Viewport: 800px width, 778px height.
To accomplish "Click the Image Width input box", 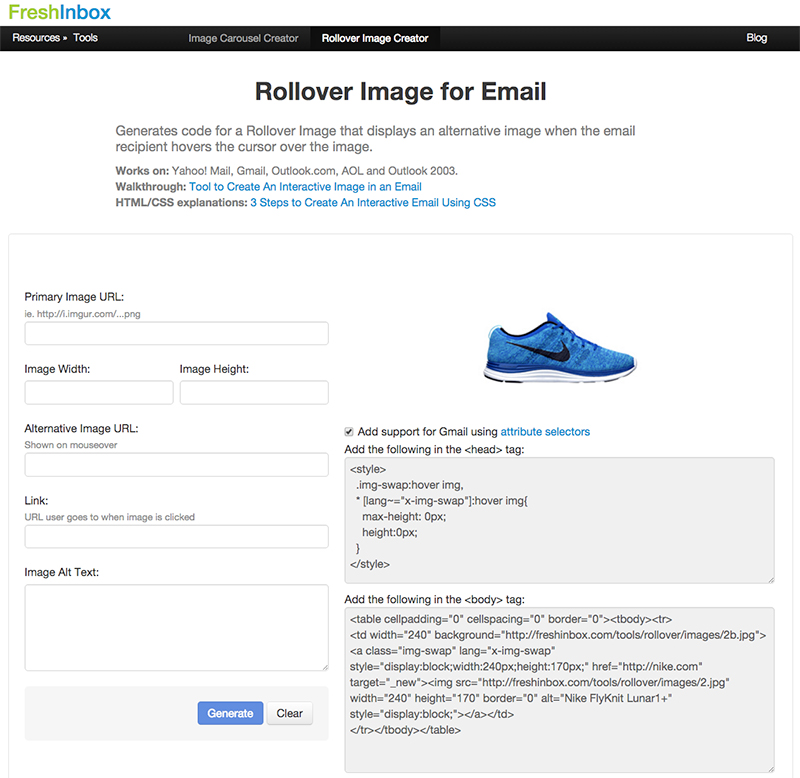I will (x=99, y=392).
